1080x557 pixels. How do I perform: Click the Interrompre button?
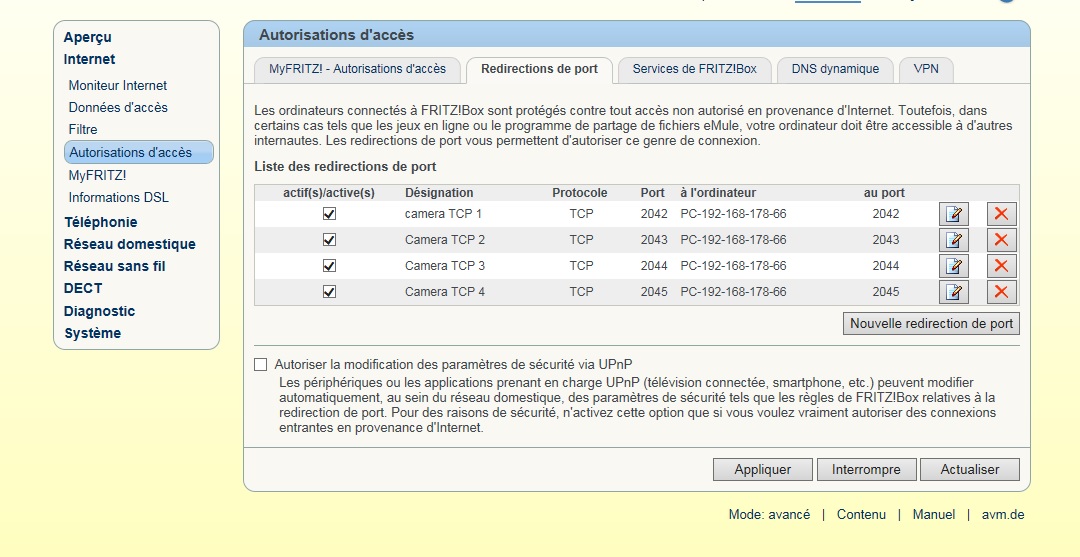click(866, 470)
